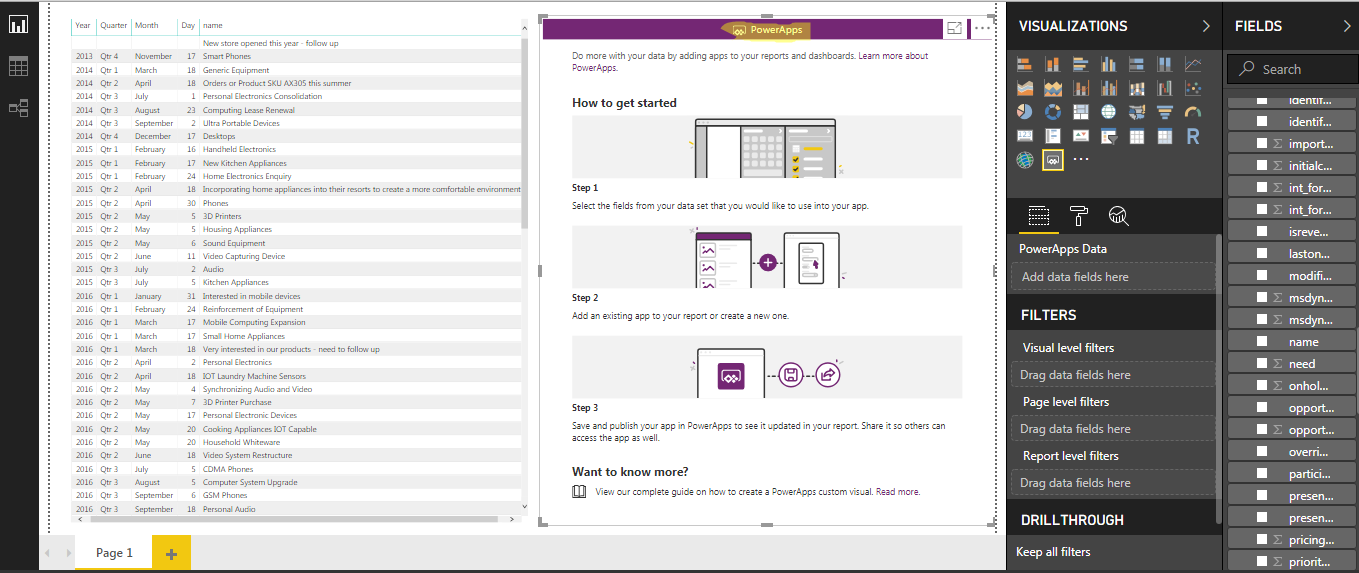This screenshot has width=1359, height=573.
Task: Open Focus mode on PowerApps visual
Action: [x=954, y=29]
